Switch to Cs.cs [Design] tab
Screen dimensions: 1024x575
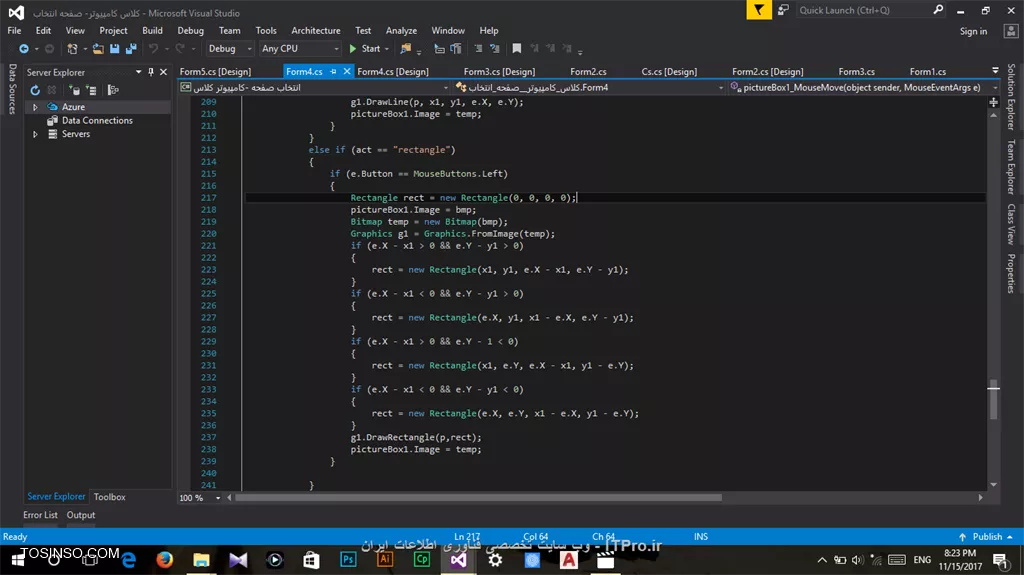669,72
